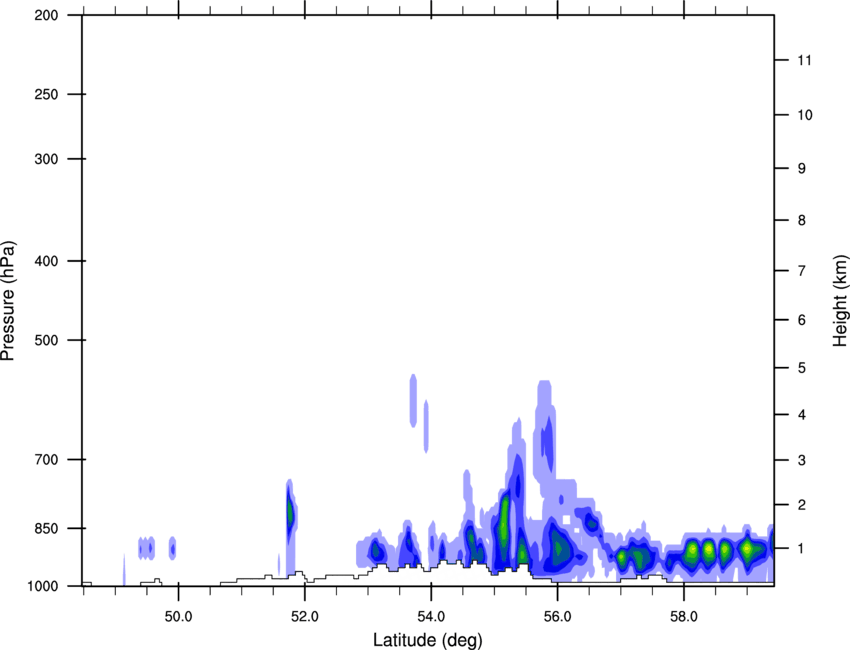Viewport: 850px width, 650px height.
Task: Pick the 5 km height label
Action: [802, 368]
